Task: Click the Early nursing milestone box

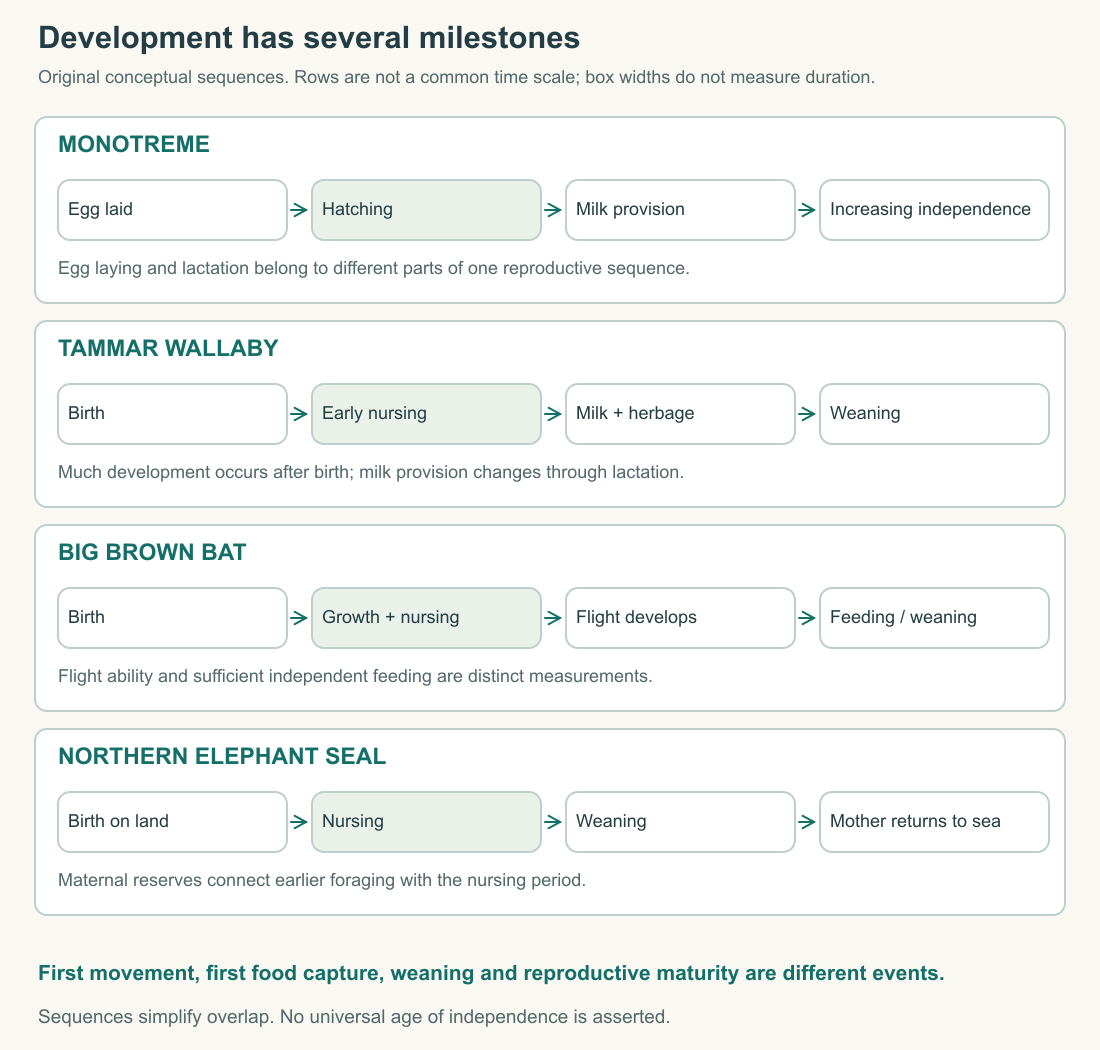Action: tap(427, 414)
